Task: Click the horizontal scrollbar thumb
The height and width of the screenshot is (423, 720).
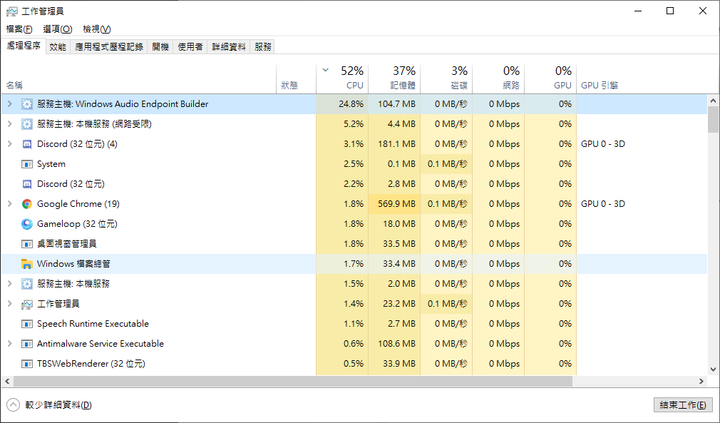Action: pos(293,381)
